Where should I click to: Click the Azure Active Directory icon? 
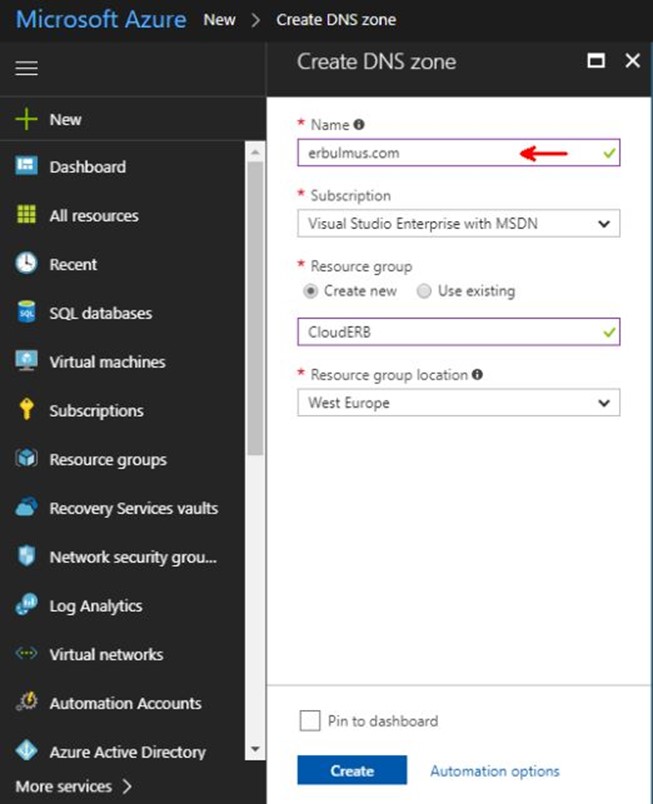(26, 751)
